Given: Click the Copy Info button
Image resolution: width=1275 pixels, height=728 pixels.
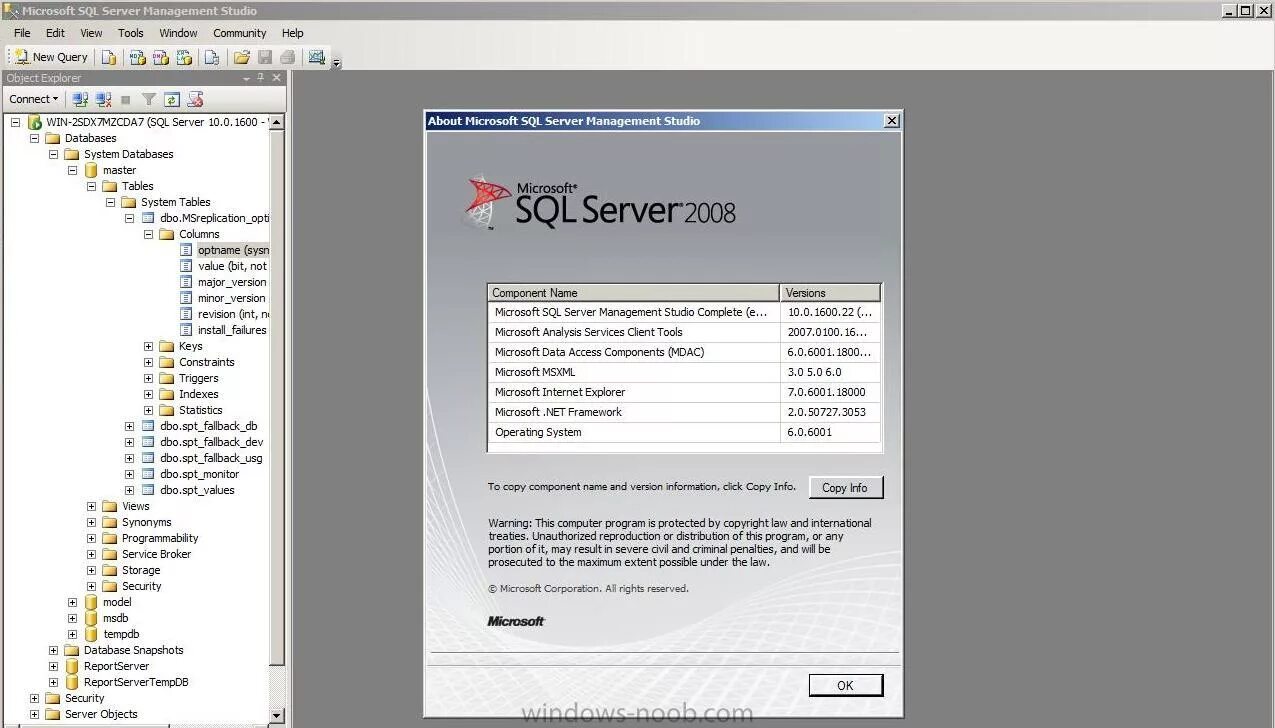Looking at the screenshot, I should coord(845,488).
